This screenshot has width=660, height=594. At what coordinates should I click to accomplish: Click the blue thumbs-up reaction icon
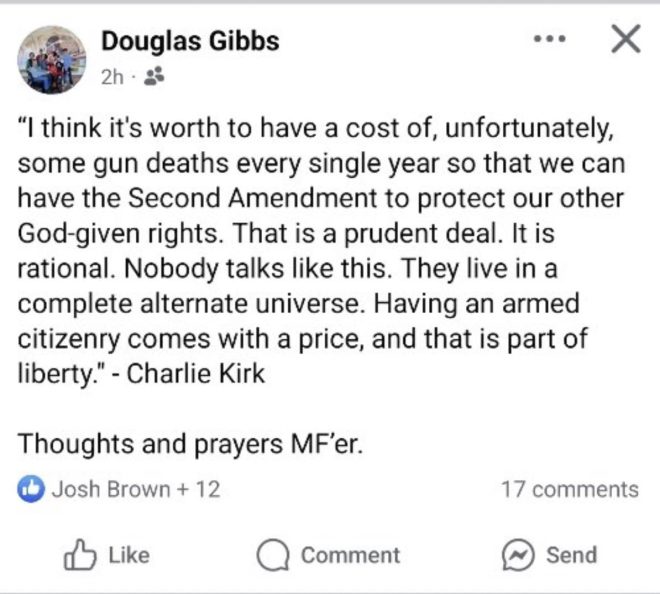click(31, 489)
